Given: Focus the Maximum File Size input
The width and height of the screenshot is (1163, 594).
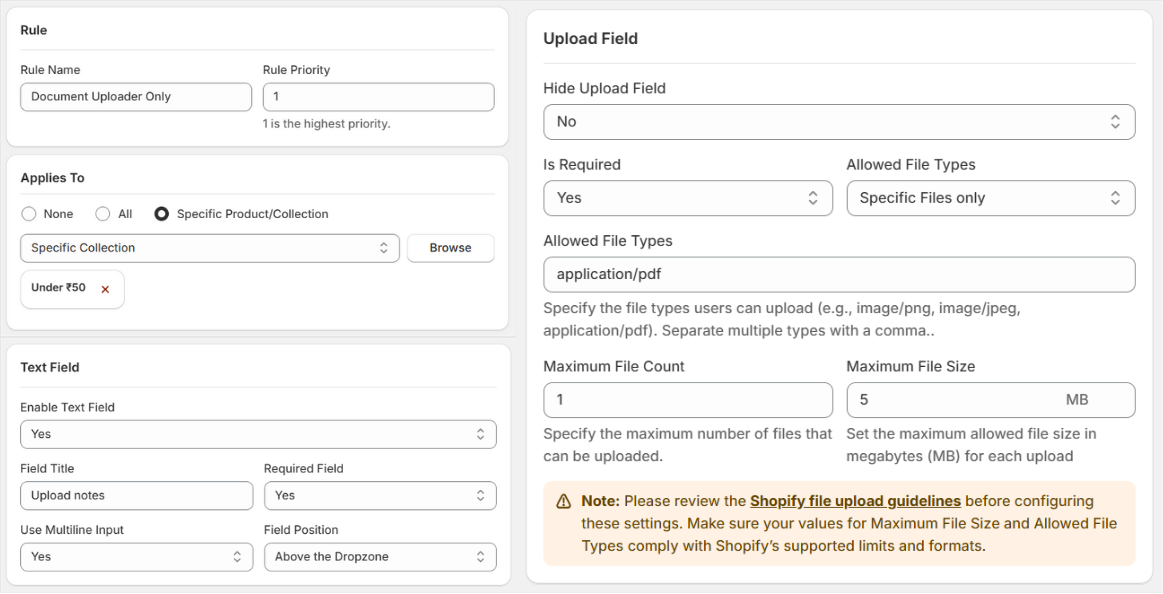Looking at the screenshot, I should 950,400.
